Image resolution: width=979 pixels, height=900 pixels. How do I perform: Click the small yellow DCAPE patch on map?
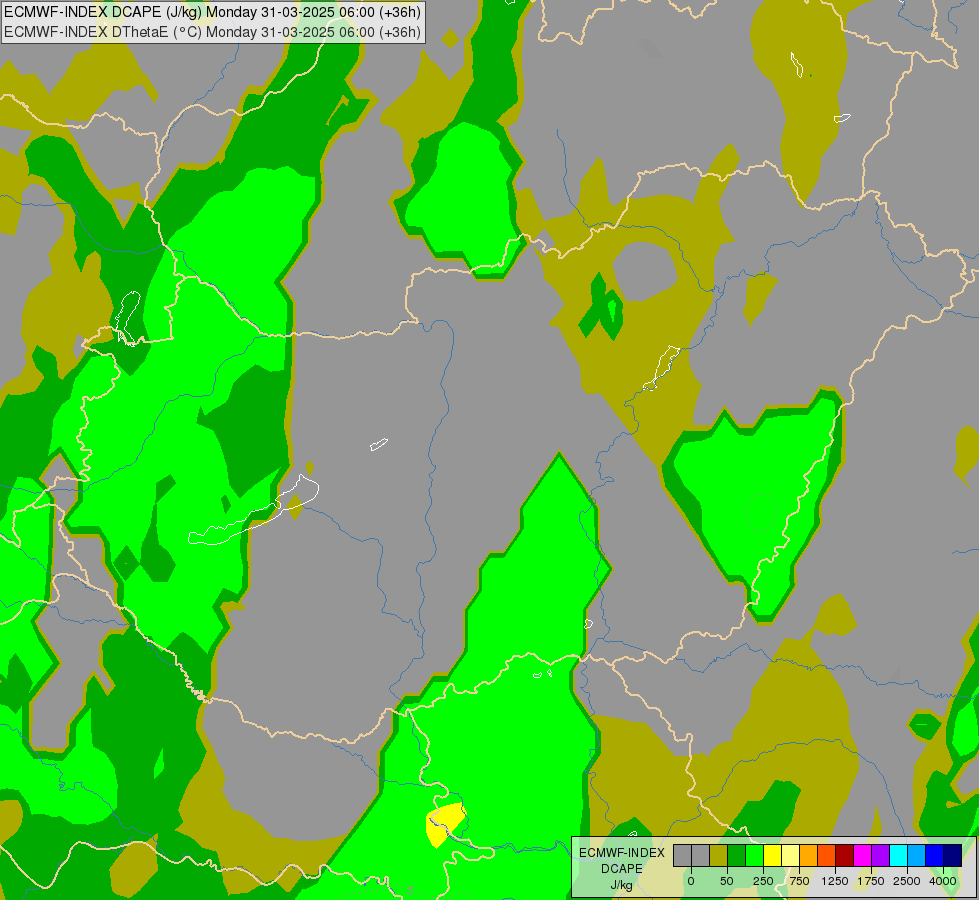pyautogui.click(x=445, y=823)
